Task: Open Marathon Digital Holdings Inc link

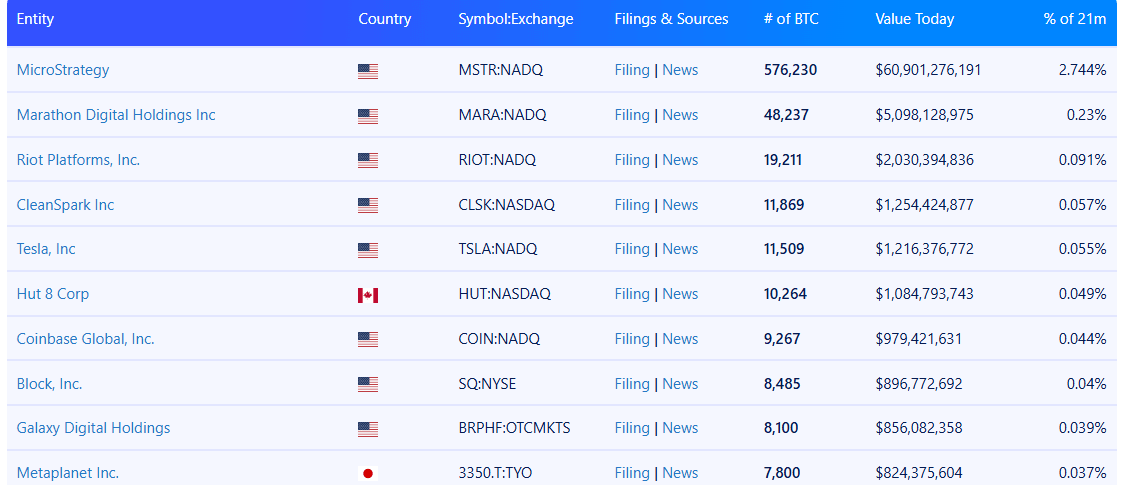Action: [x=116, y=114]
